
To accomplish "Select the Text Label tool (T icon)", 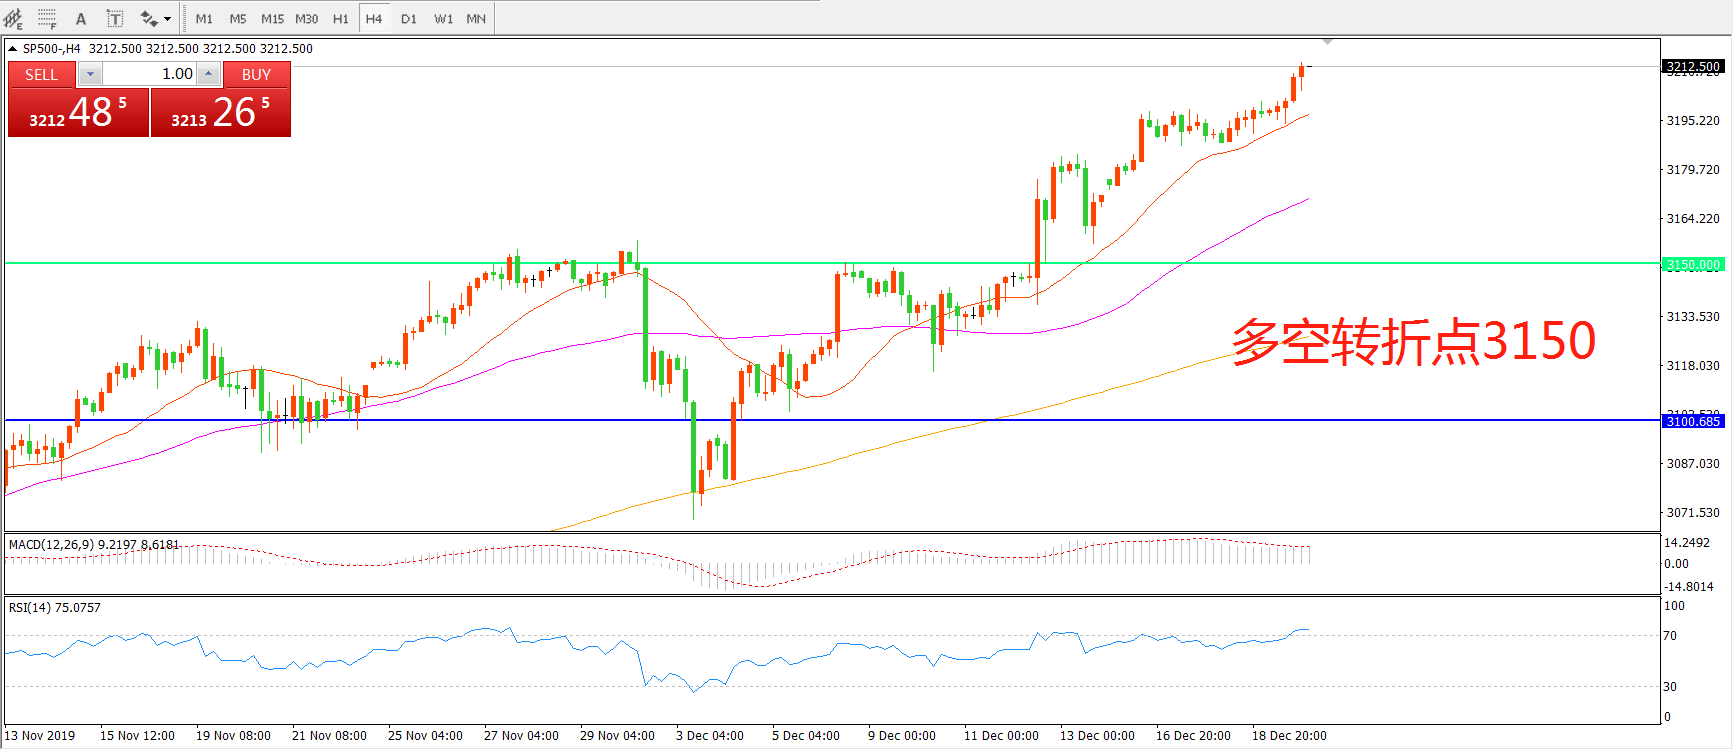I will [115, 18].
